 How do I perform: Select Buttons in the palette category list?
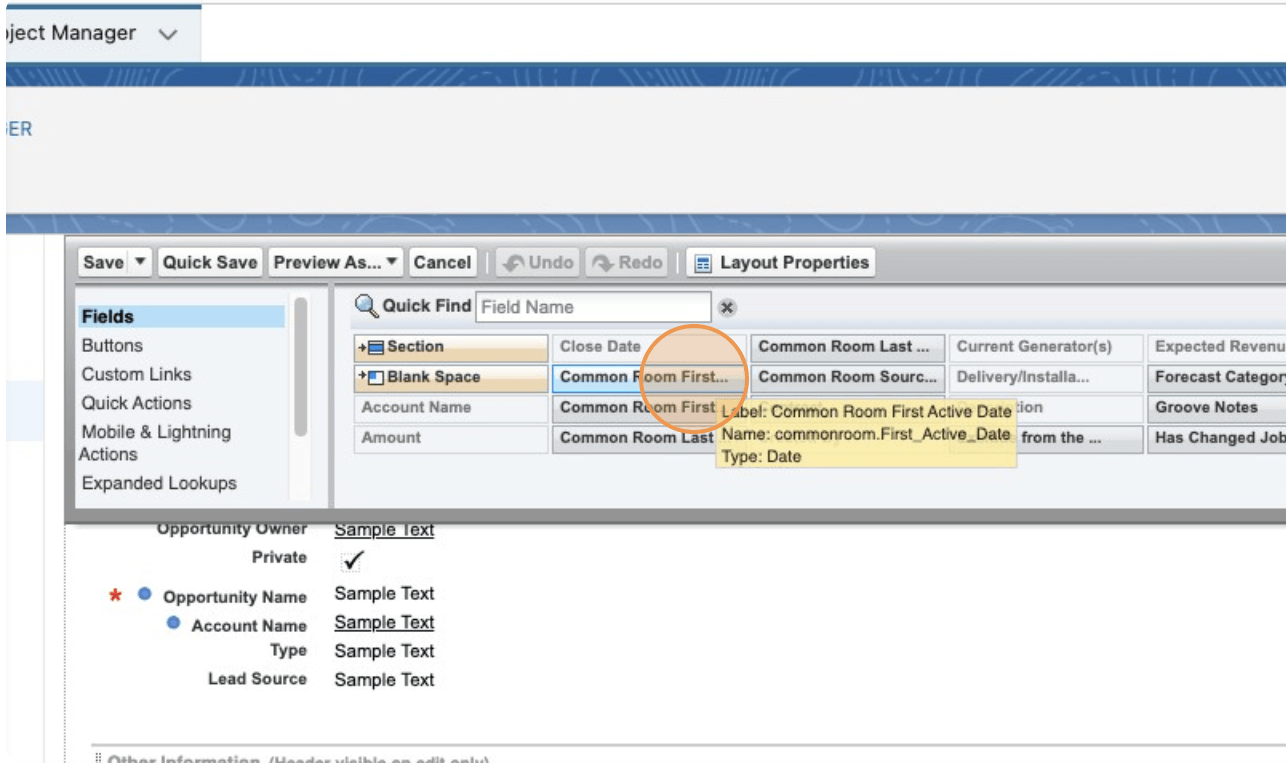click(112, 346)
